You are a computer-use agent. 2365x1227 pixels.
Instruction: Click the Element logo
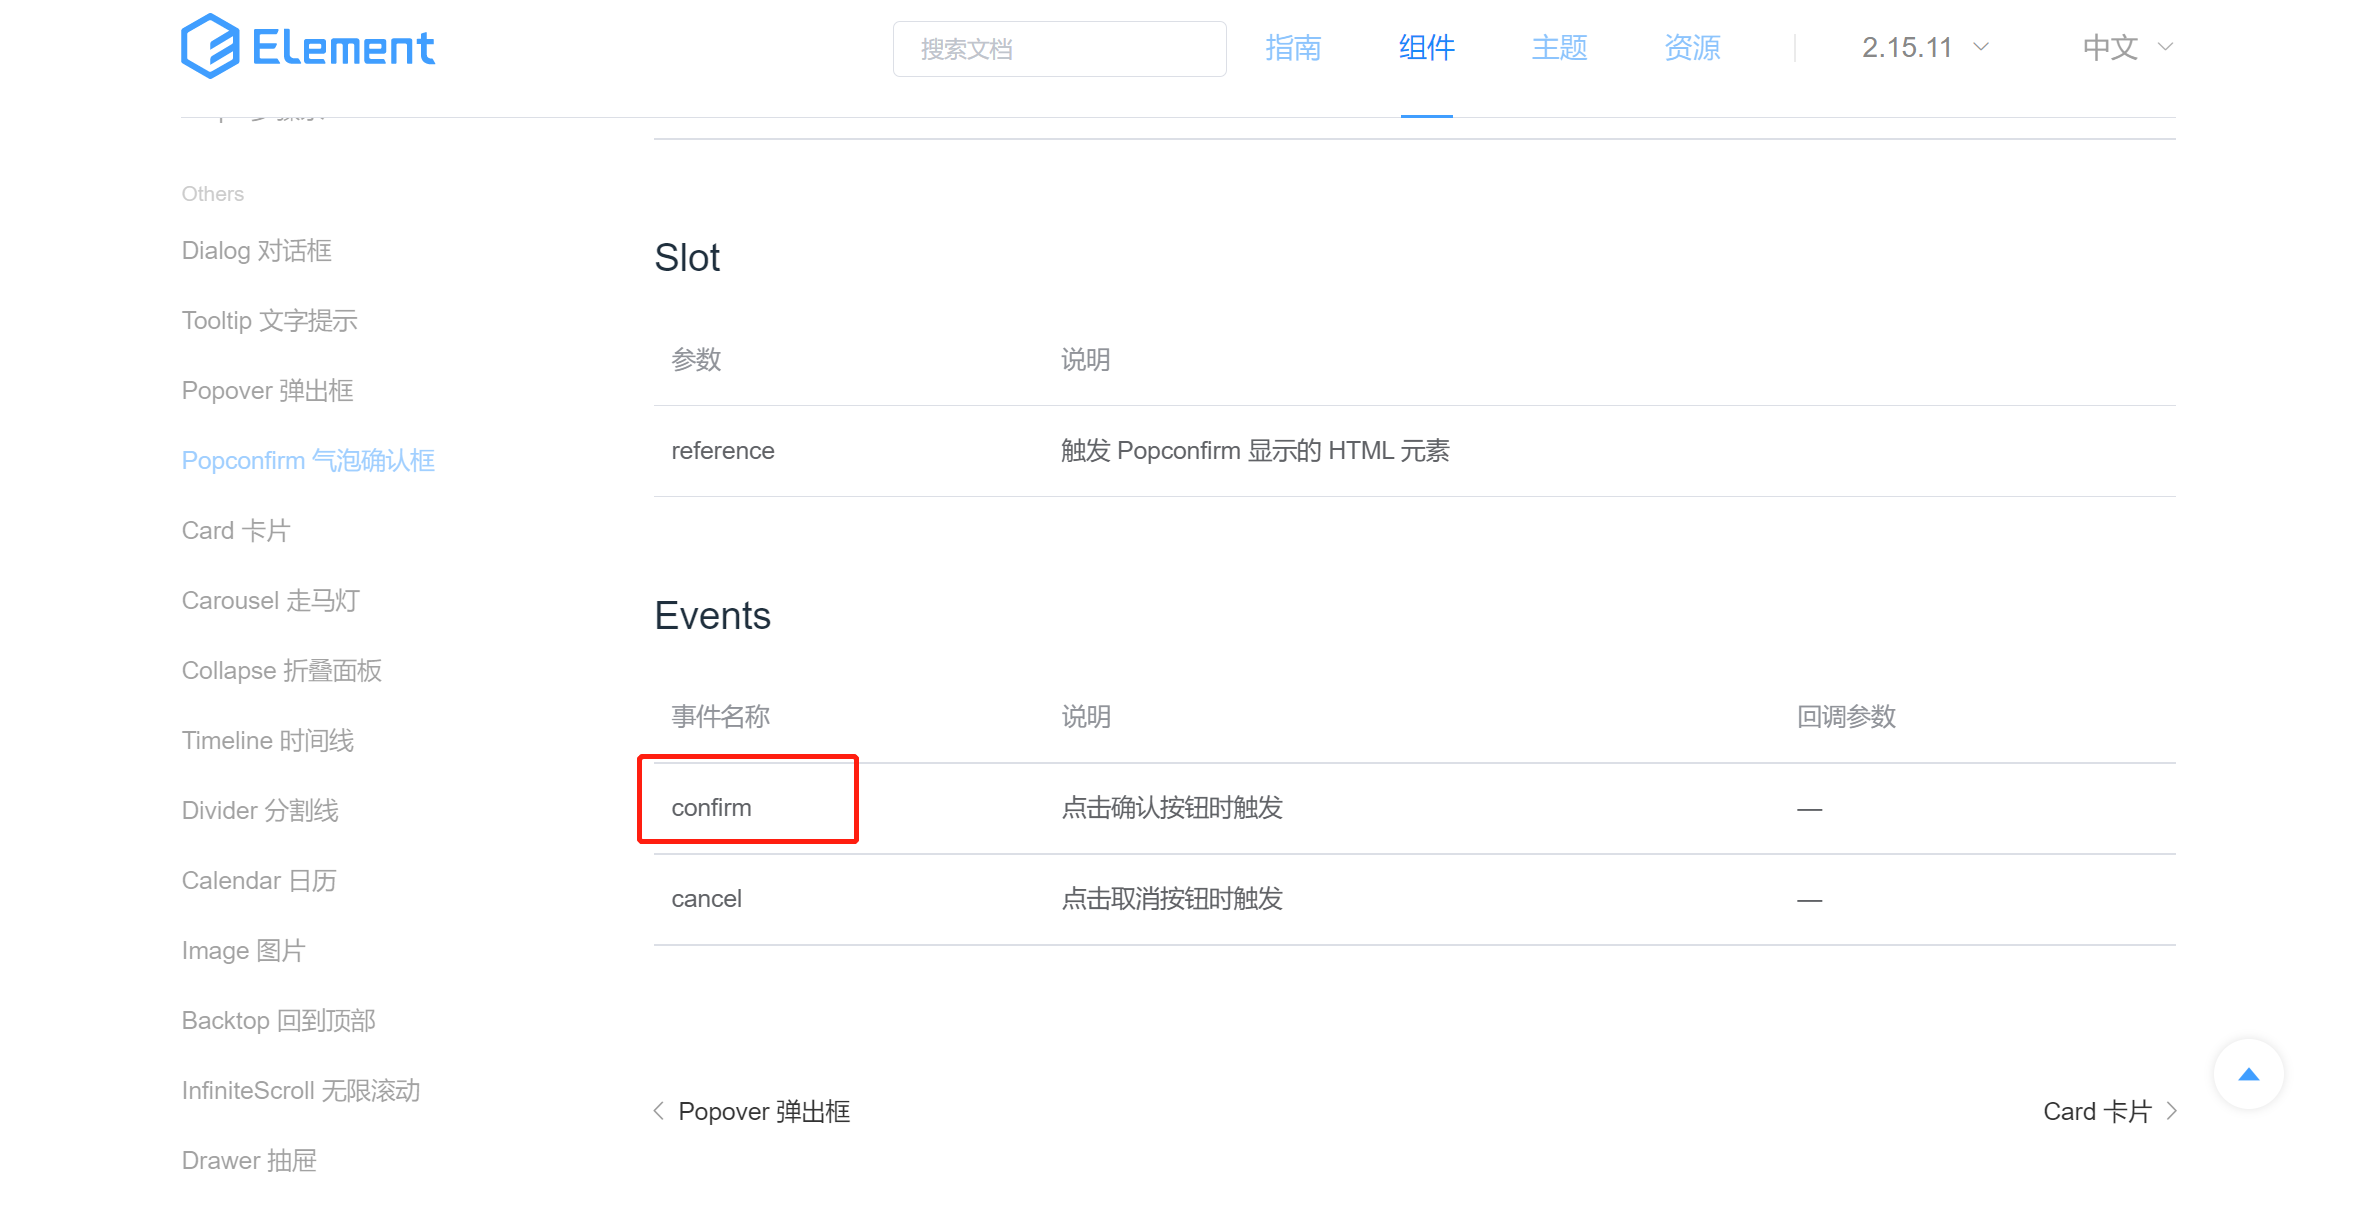point(308,47)
